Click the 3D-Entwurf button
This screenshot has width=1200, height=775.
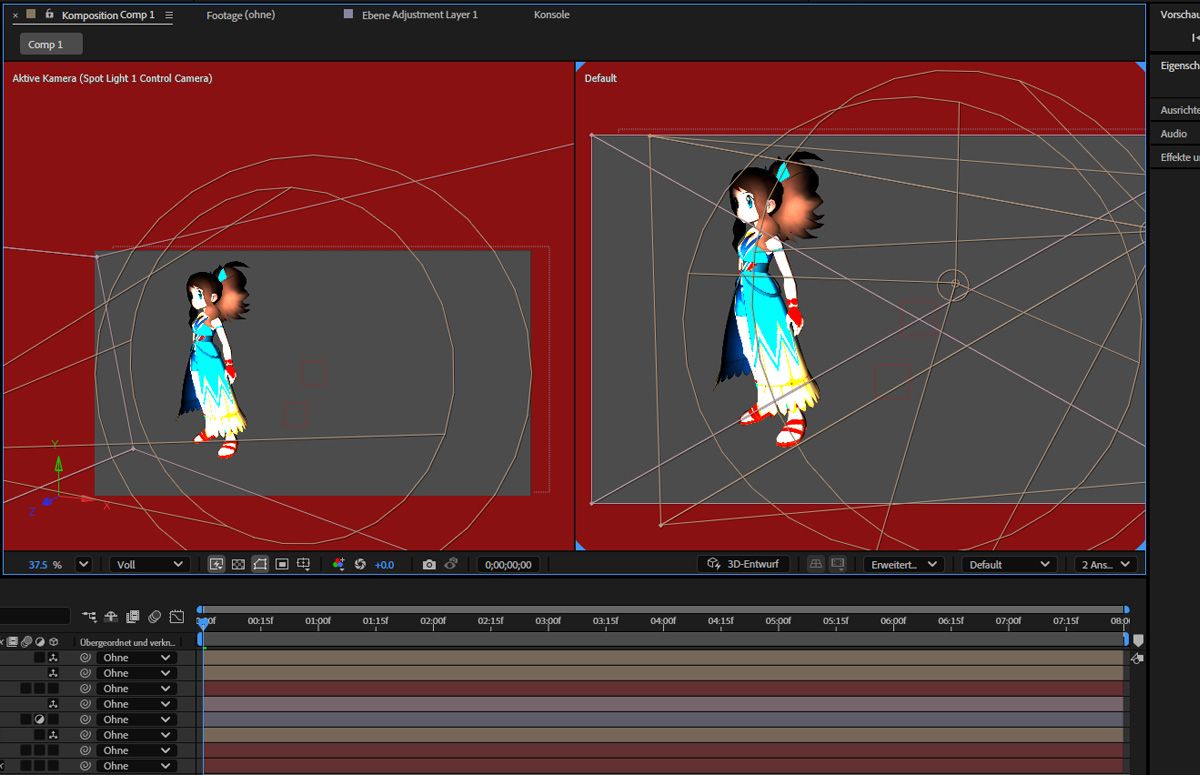[743, 565]
